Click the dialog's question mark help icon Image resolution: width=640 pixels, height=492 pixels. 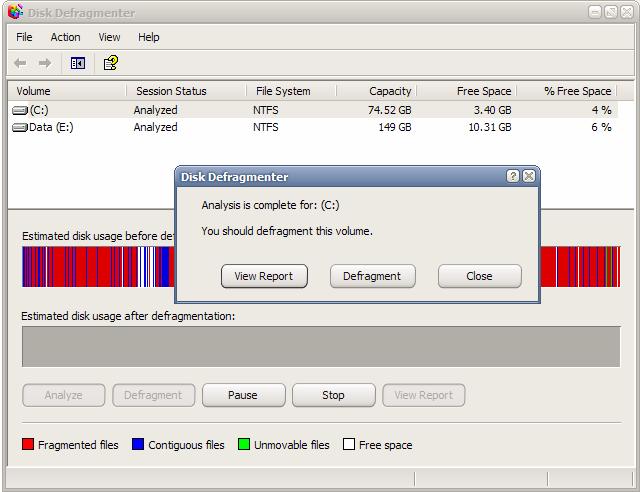pos(513,176)
